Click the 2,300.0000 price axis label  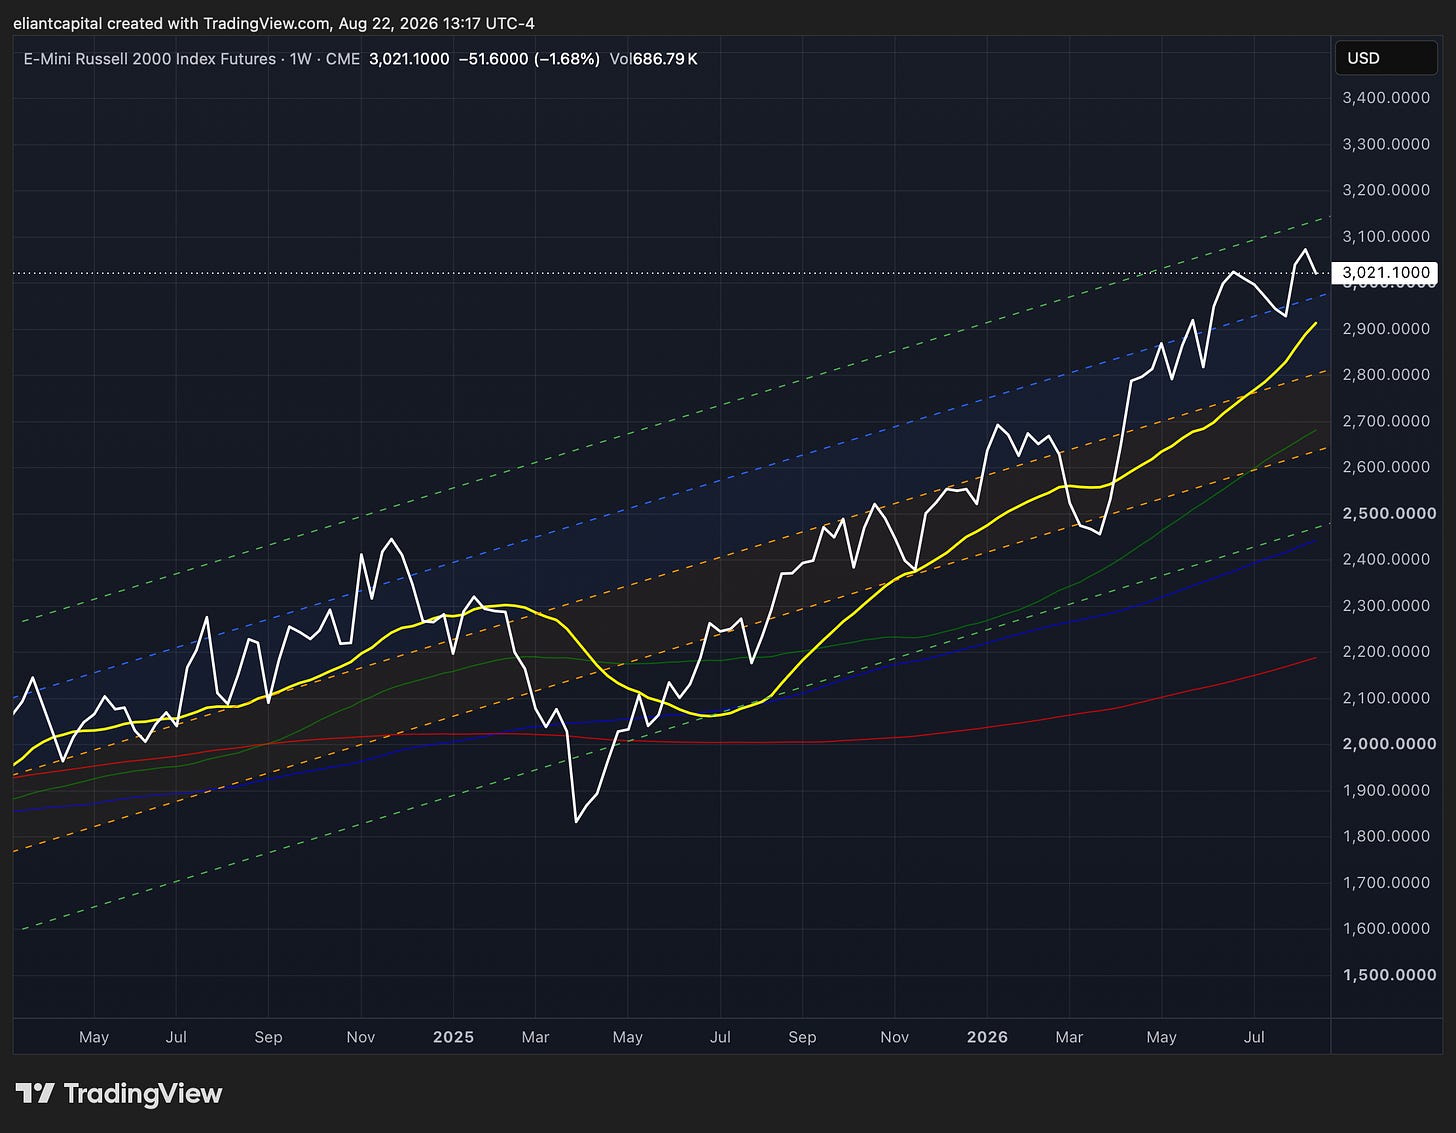pos(1386,606)
